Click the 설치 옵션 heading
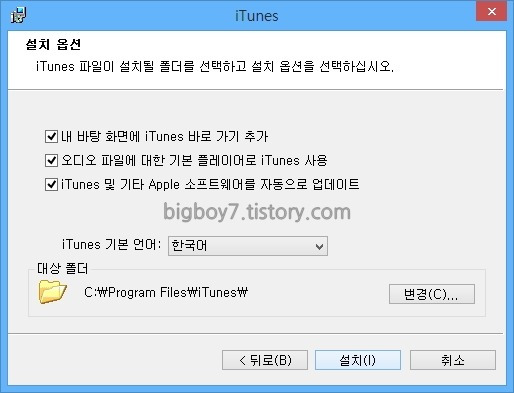 pos(53,44)
